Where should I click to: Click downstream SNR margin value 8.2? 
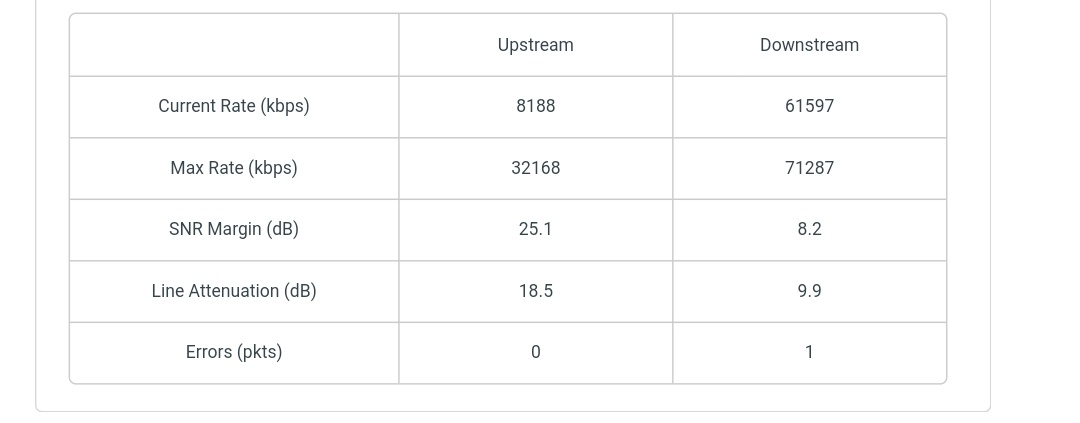[809, 229]
